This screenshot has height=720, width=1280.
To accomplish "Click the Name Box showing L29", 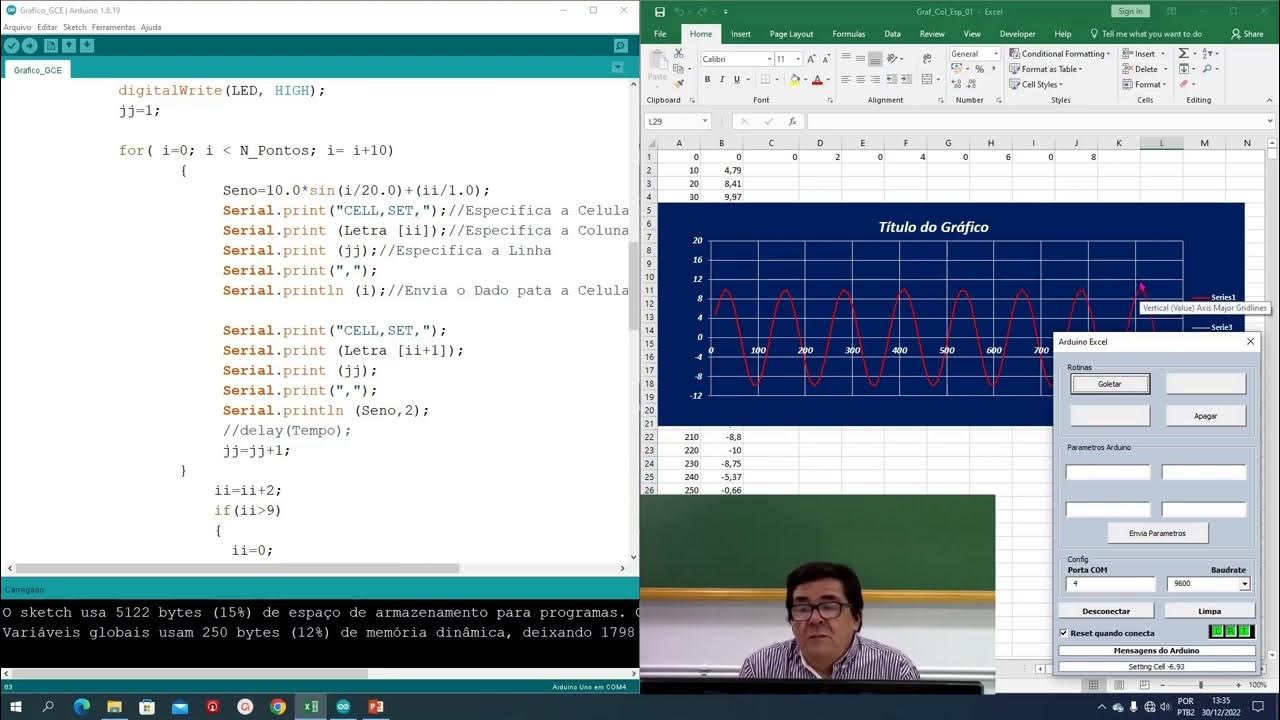I will click(678, 121).
